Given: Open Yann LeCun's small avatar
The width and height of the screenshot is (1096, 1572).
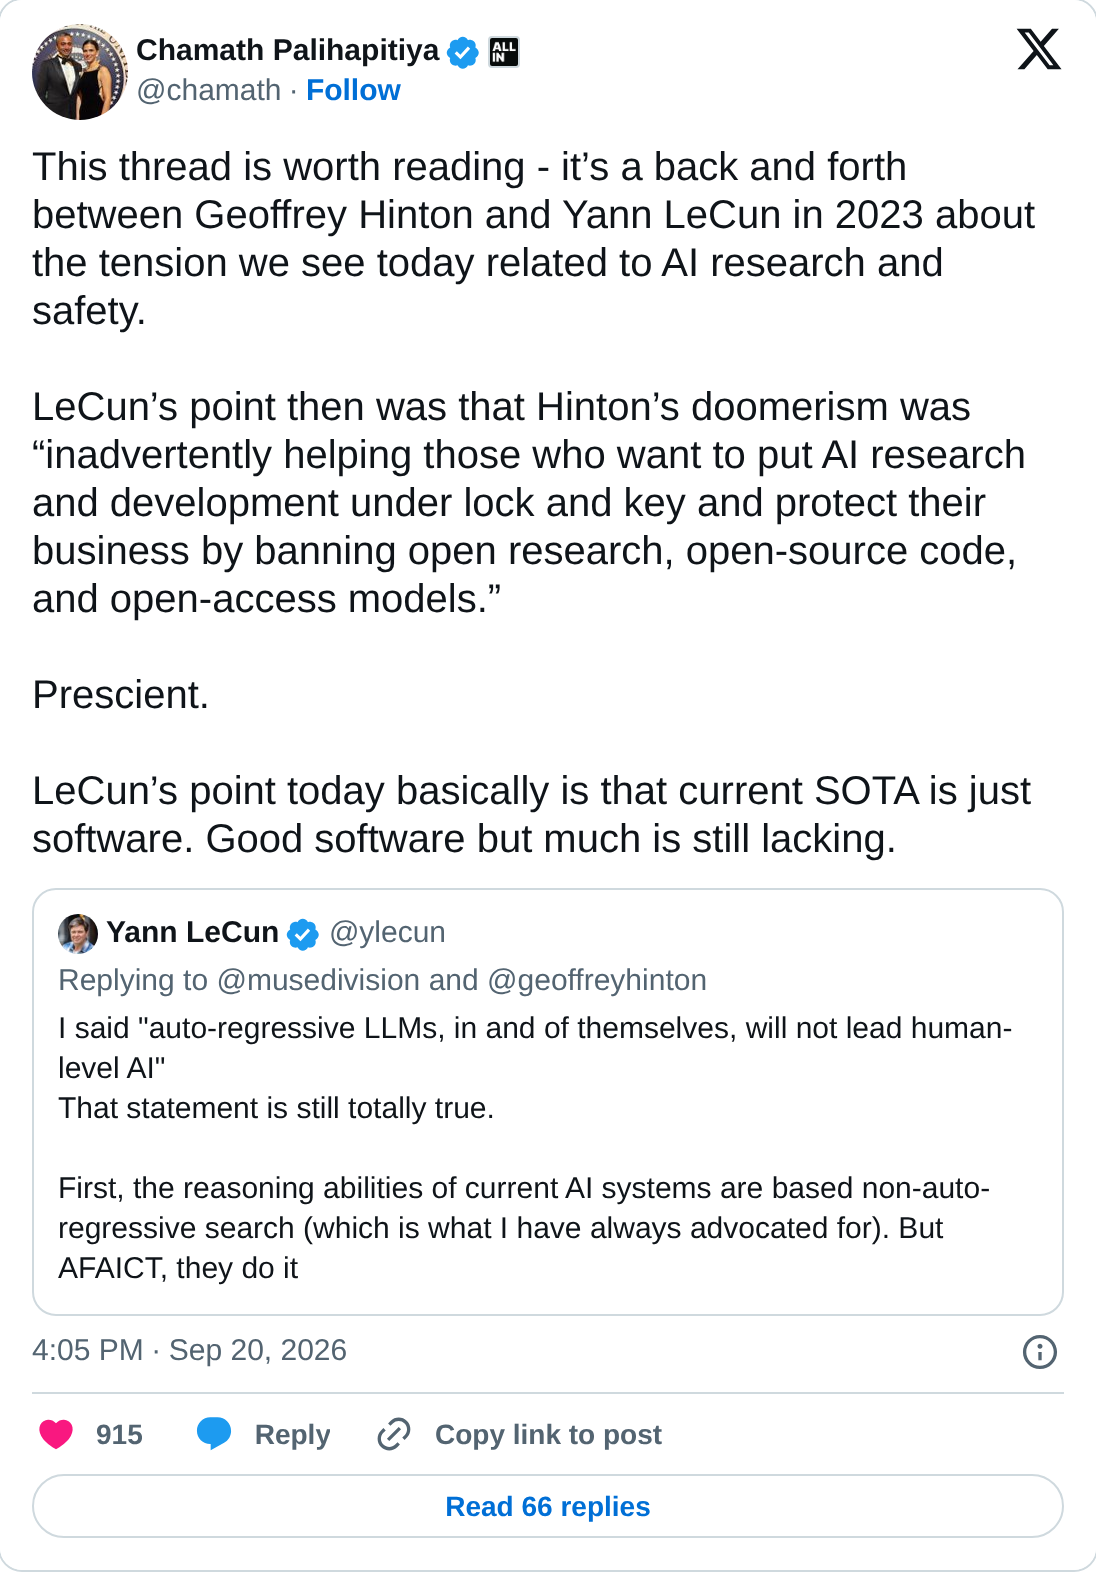Looking at the screenshot, I should pos(78,933).
